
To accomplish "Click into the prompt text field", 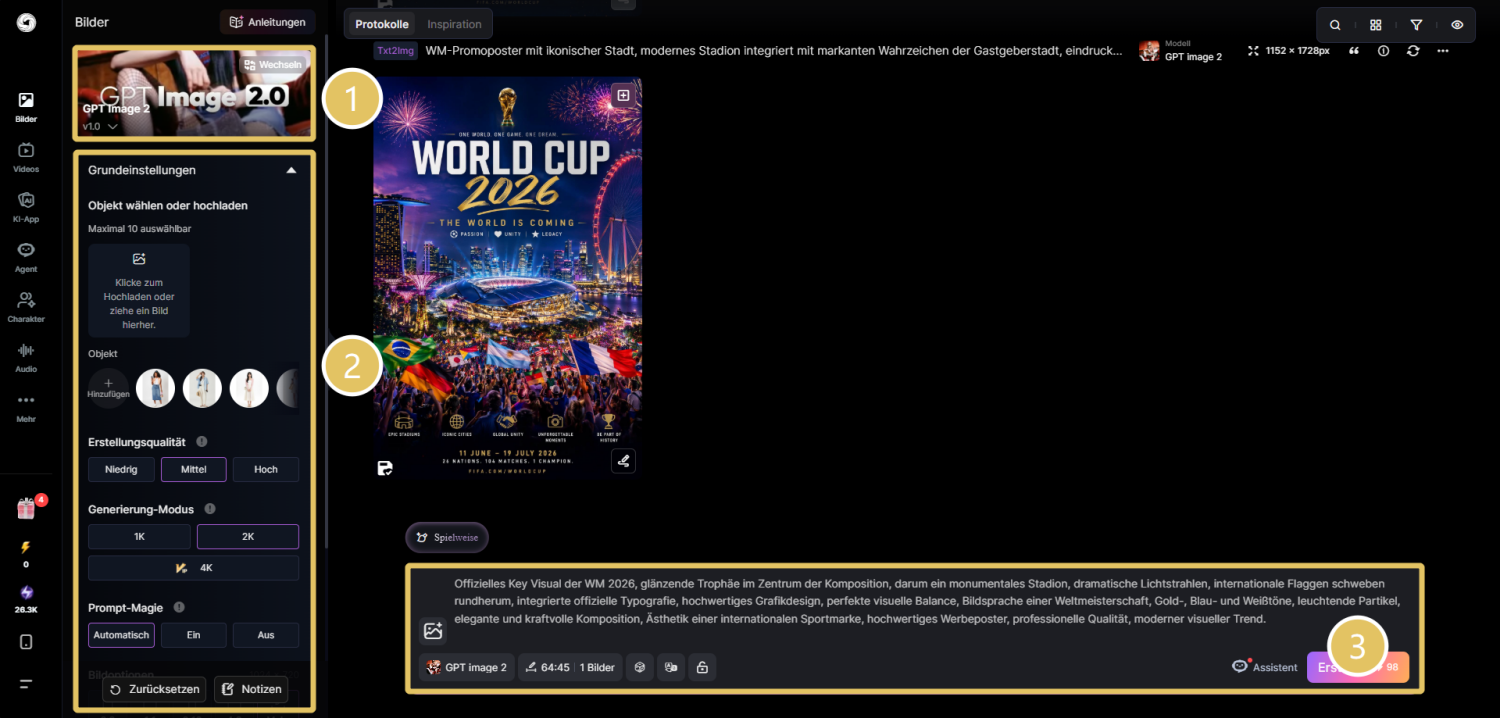I will pyautogui.click(x=927, y=601).
